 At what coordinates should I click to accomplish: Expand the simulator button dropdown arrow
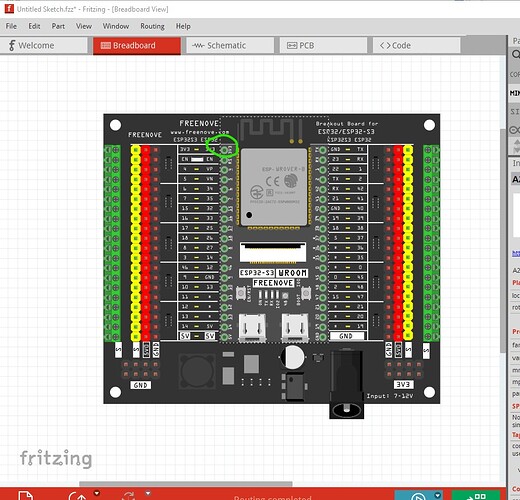(x=438, y=495)
